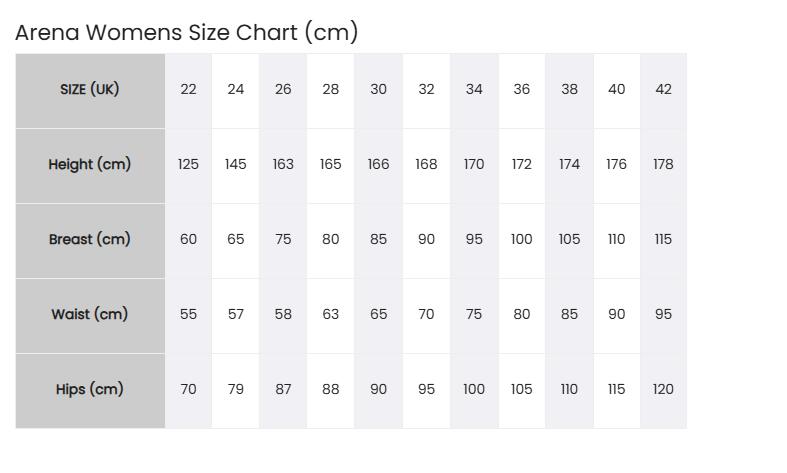Click UK size 36 cell
787x473 pixels.
[521, 91]
